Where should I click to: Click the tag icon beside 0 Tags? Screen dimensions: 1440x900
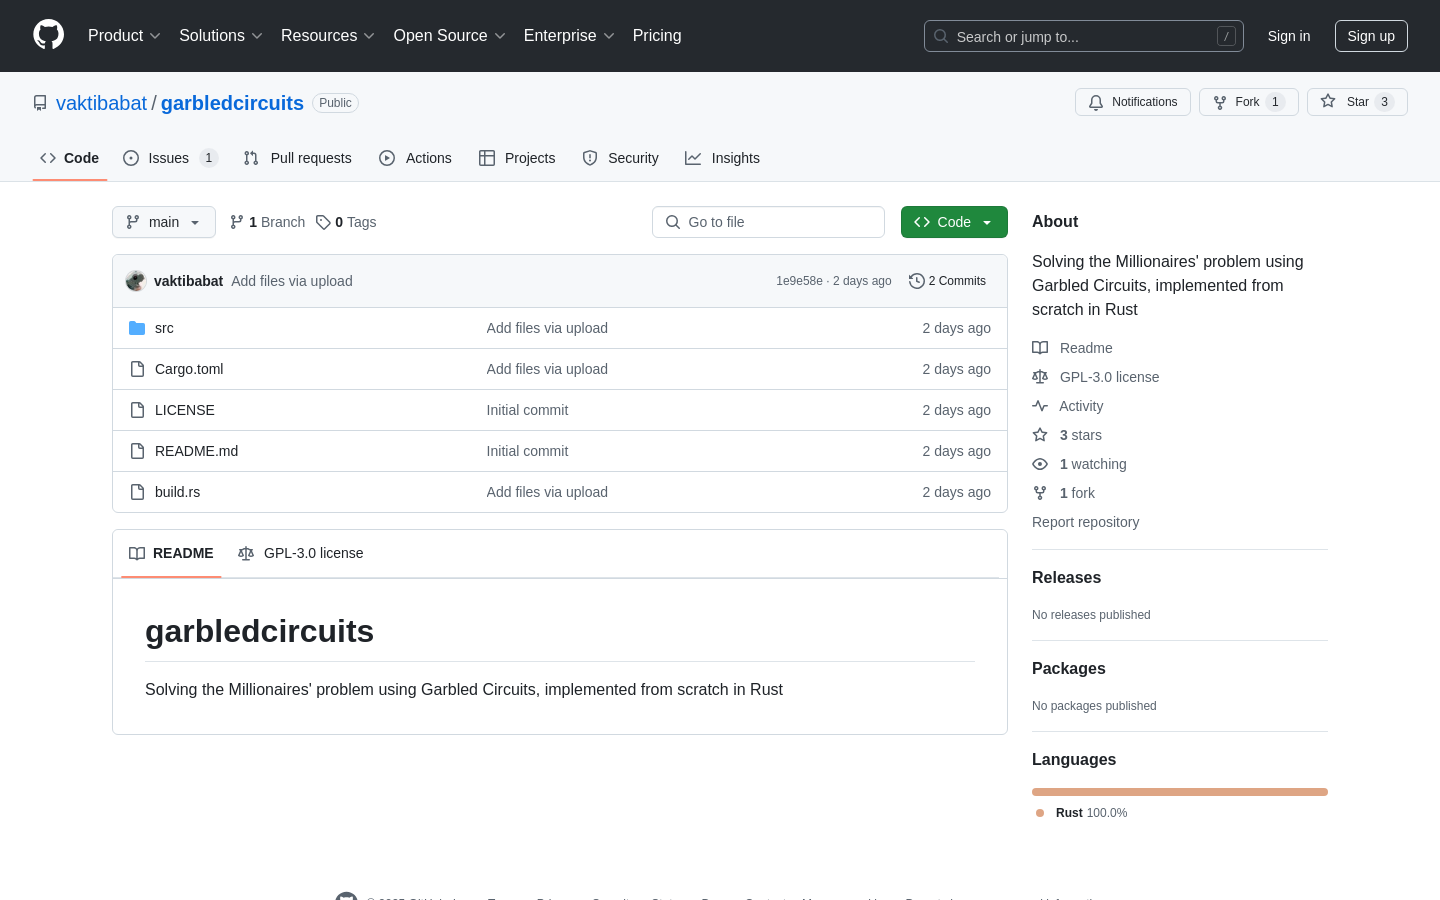click(x=323, y=222)
